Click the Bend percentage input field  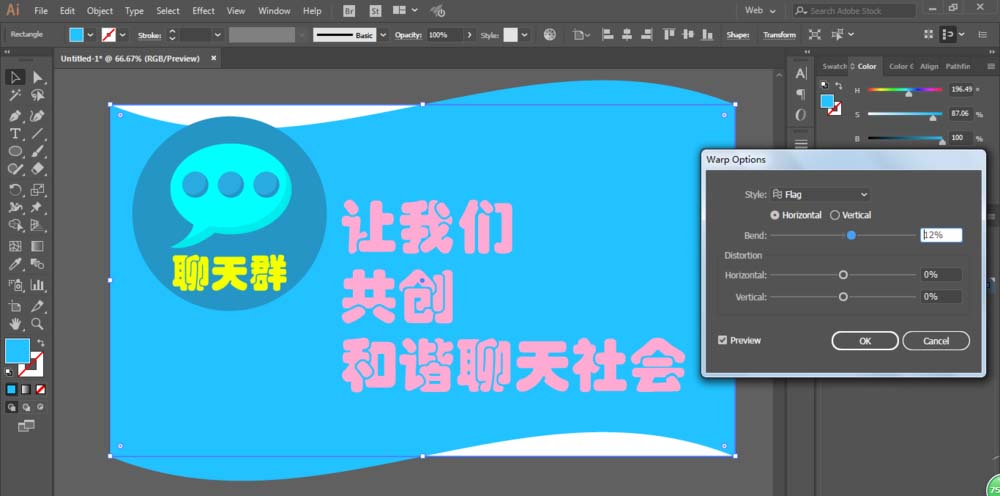(x=941, y=235)
